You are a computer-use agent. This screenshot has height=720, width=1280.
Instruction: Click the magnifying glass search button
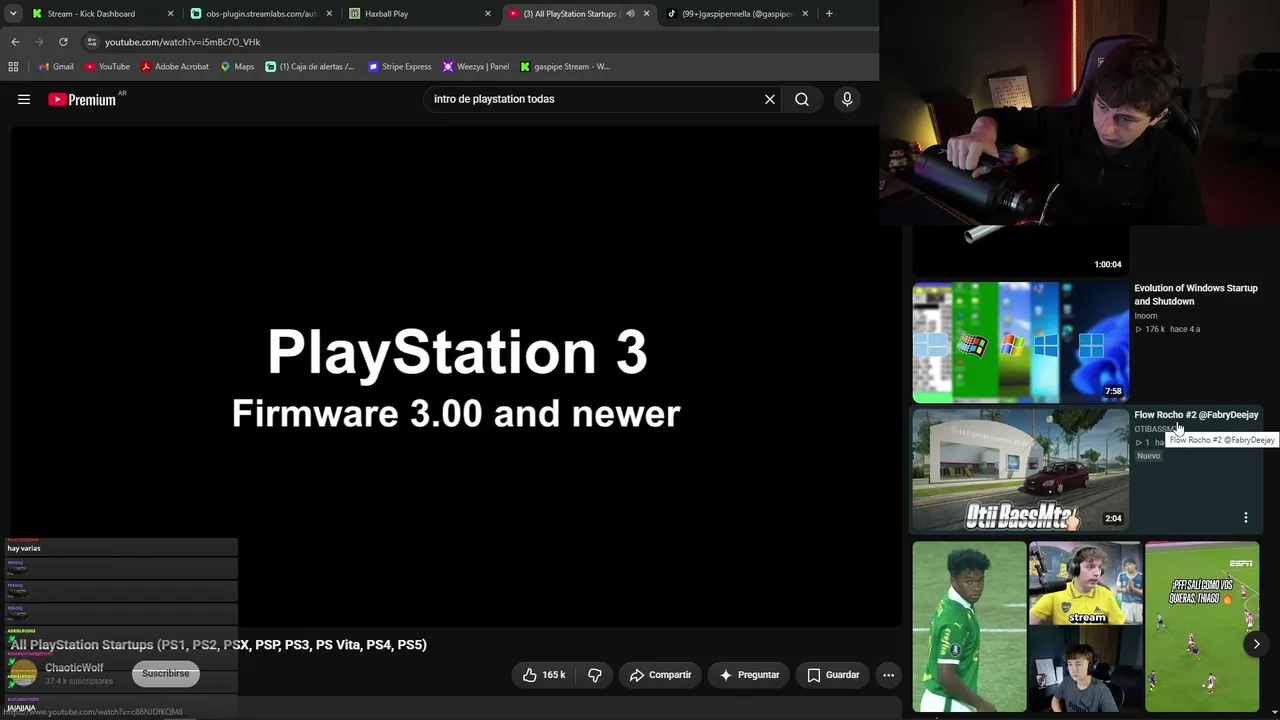802,99
